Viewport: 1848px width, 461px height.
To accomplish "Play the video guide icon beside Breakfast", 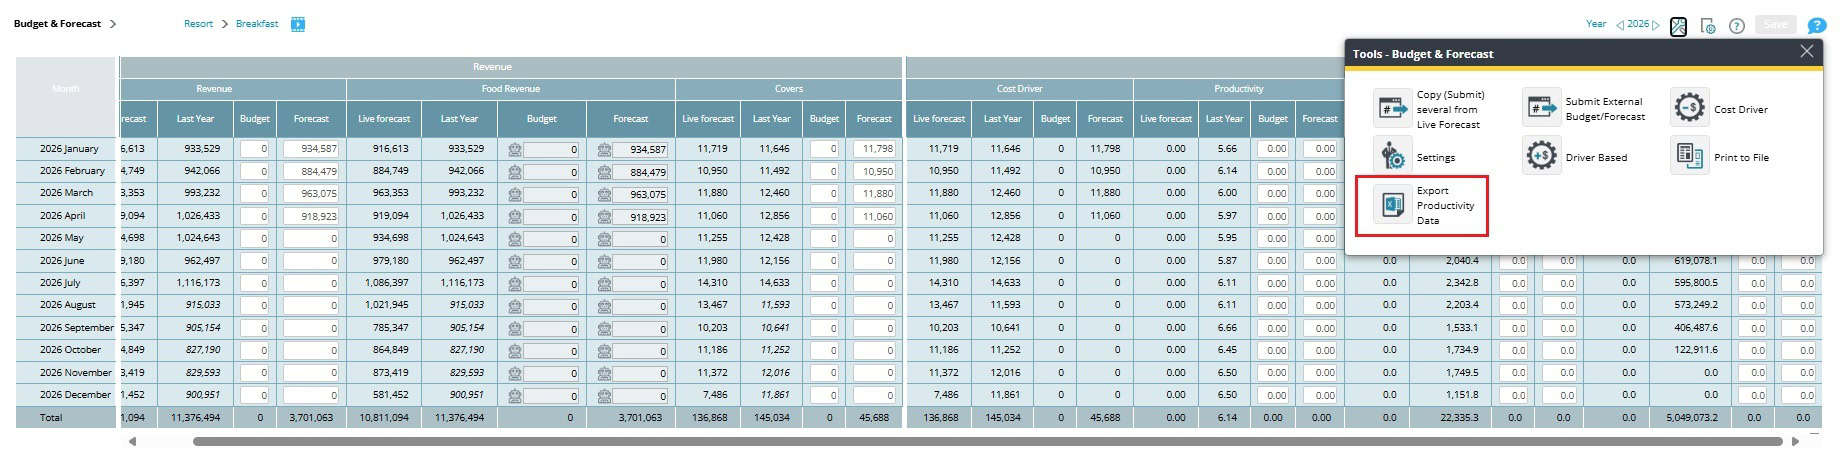I will [298, 24].
